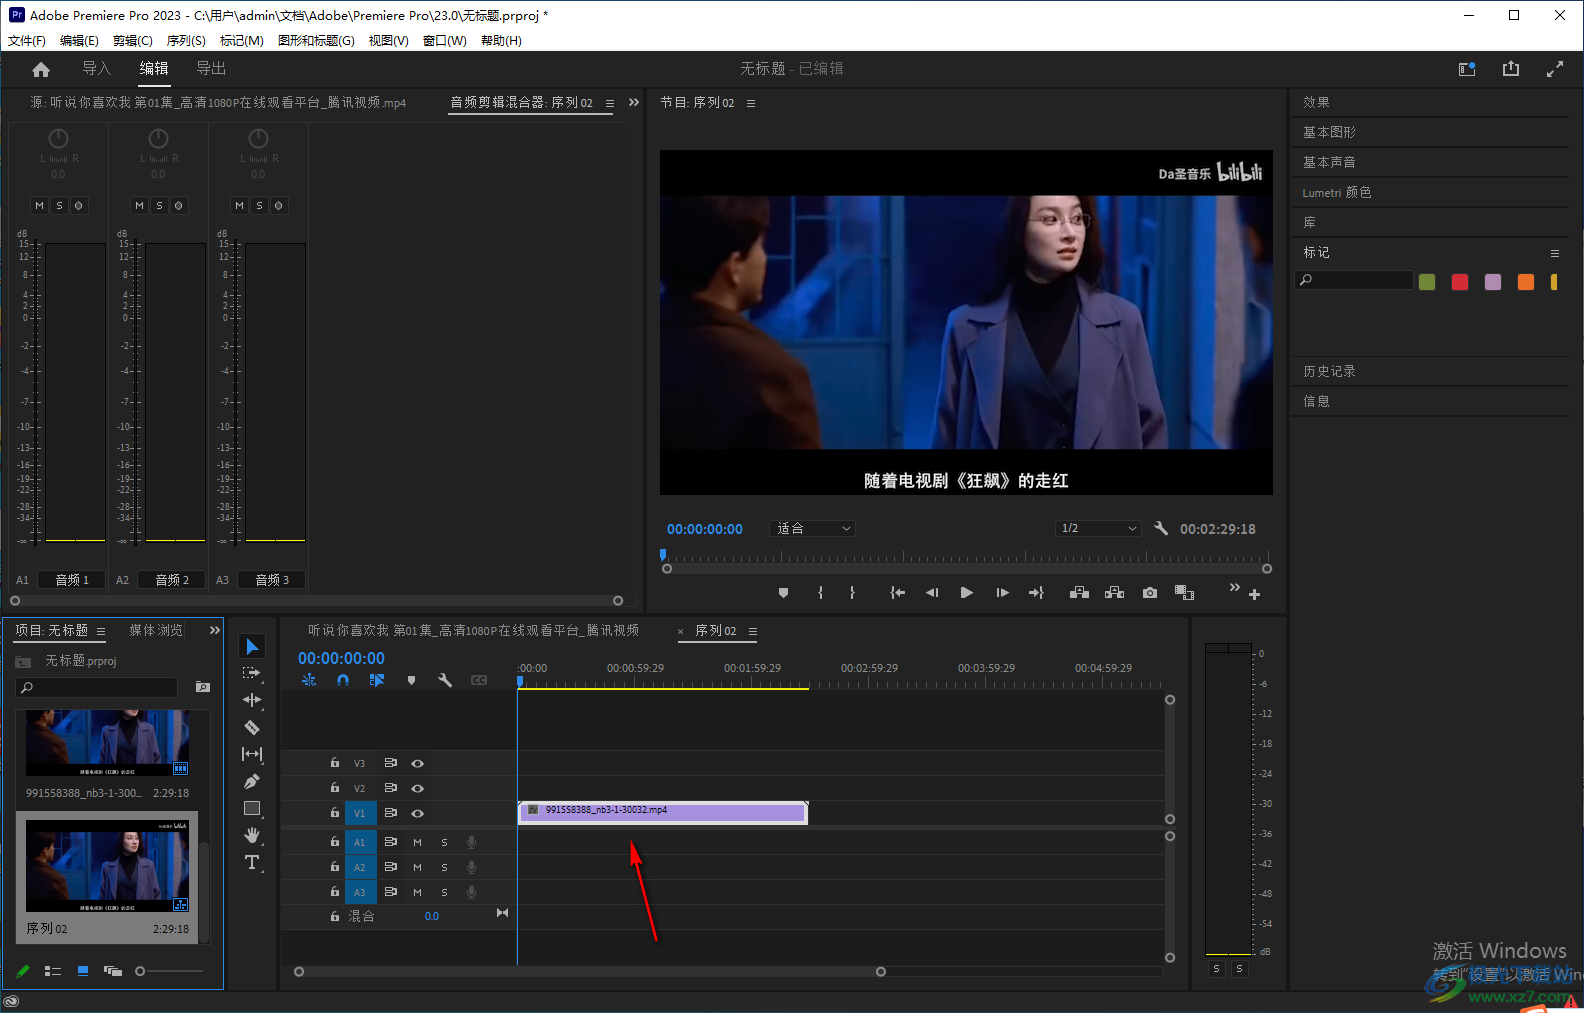Mute 音频 1 channel in mixer
Image resolution: width=1584 pixels, height=1013 pixels.
[x=39, y=206]
